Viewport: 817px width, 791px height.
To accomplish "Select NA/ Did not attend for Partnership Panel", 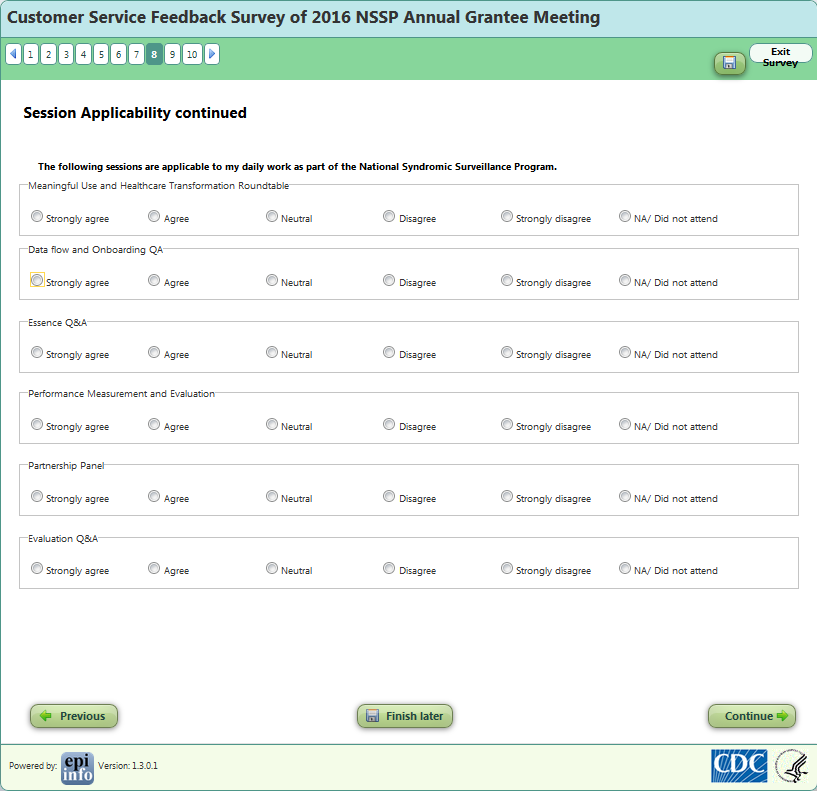I will [x=625, y=496].
